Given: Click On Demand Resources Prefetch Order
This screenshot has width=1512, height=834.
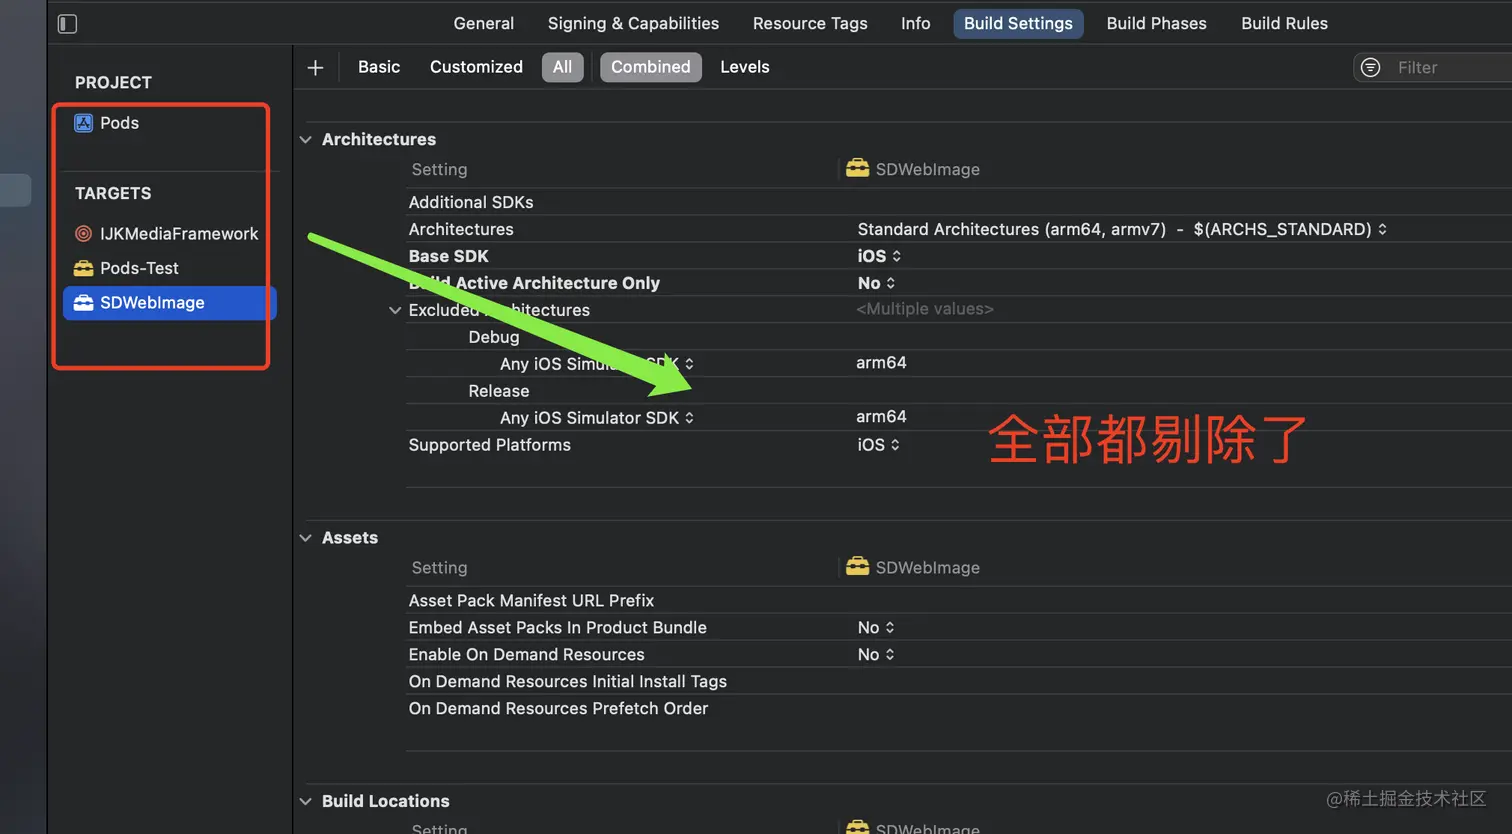Looking at the screenshot, I should [558, 709].
